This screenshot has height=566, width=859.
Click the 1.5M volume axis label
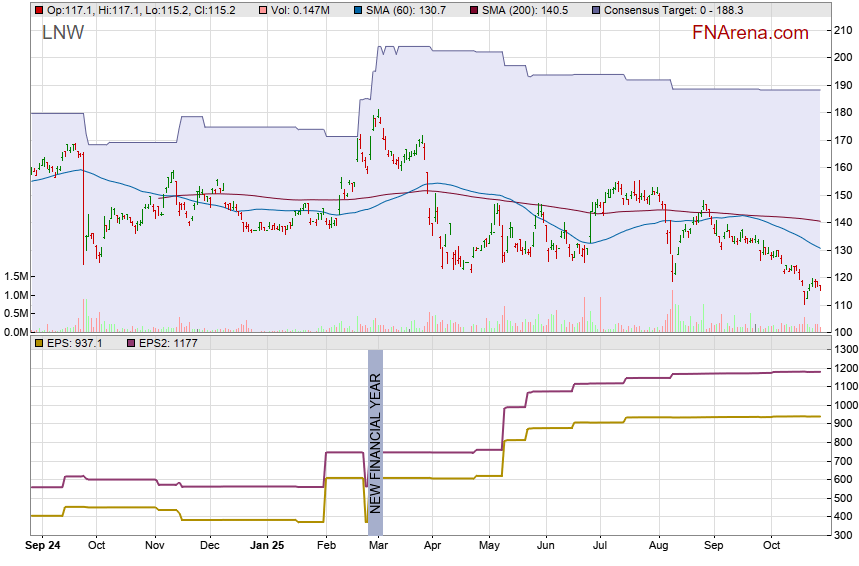[x=14, y=276]
